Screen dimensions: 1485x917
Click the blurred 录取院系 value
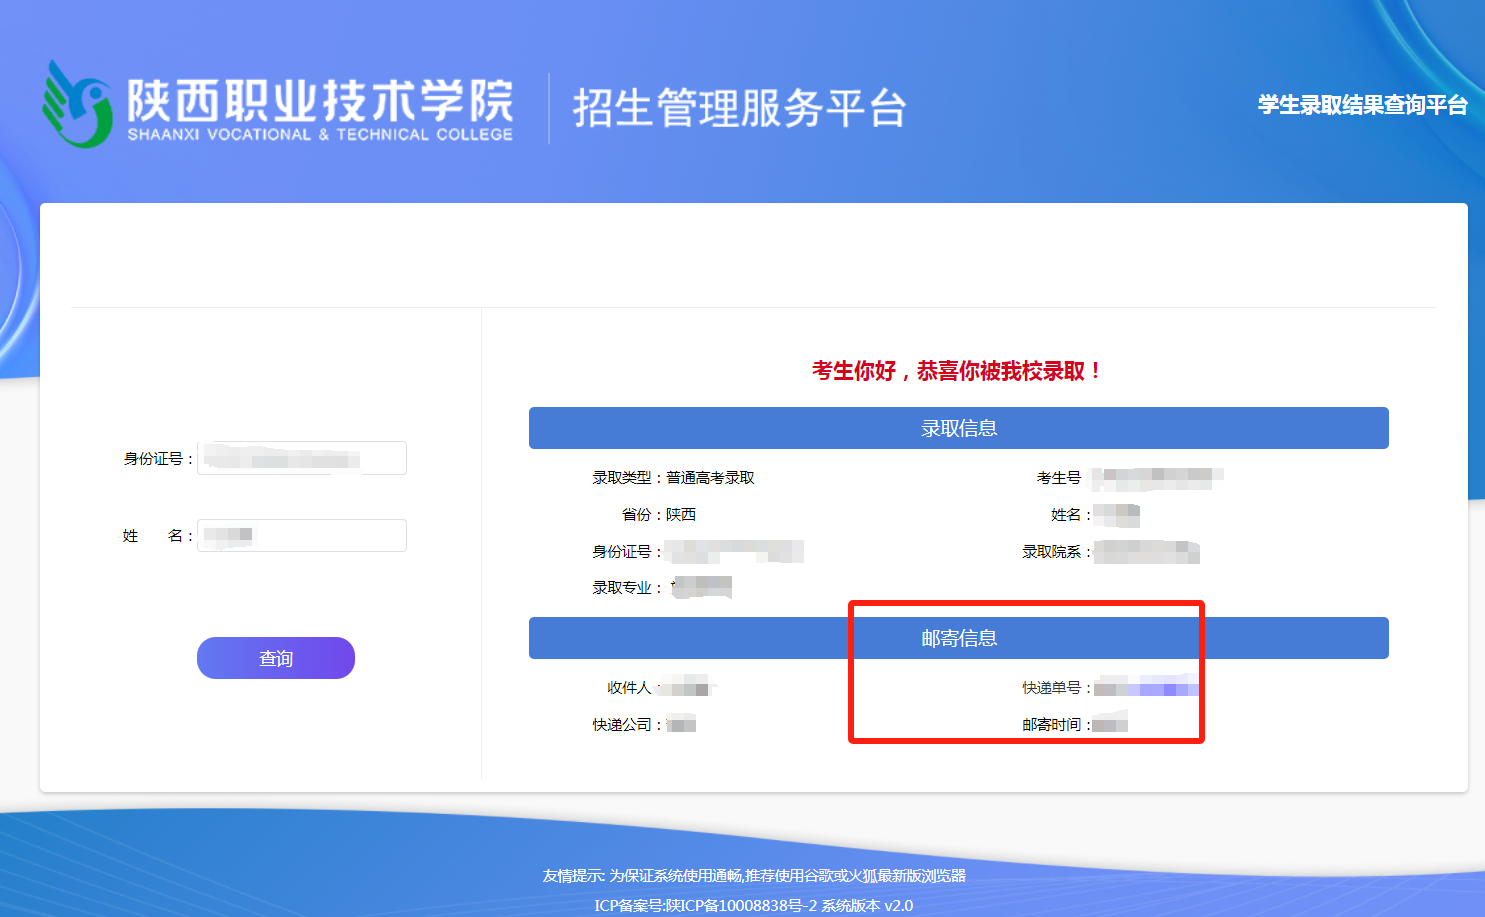[1146, 552]
